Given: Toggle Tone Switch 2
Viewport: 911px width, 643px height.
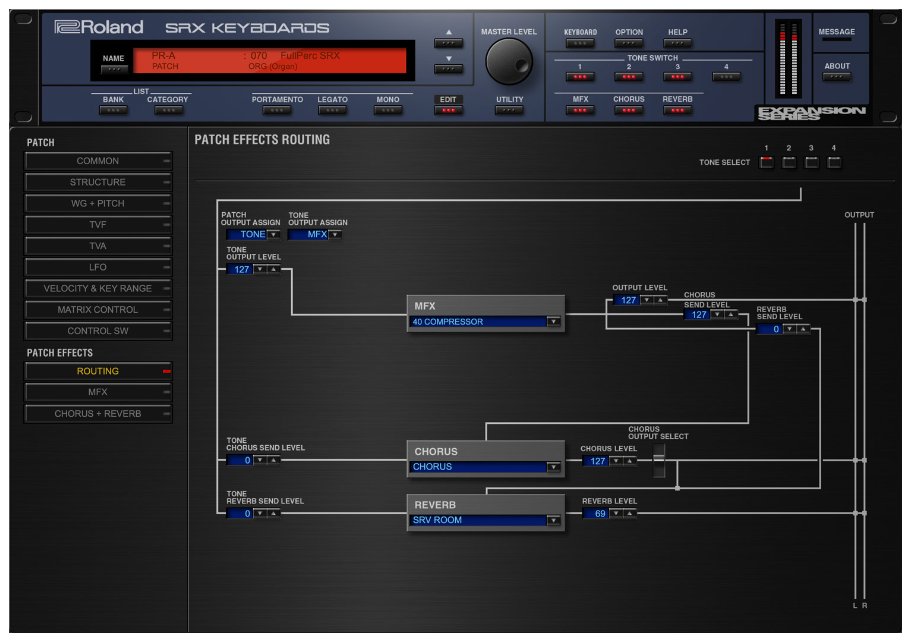Looking at the screenshot, I should [629, 77].
